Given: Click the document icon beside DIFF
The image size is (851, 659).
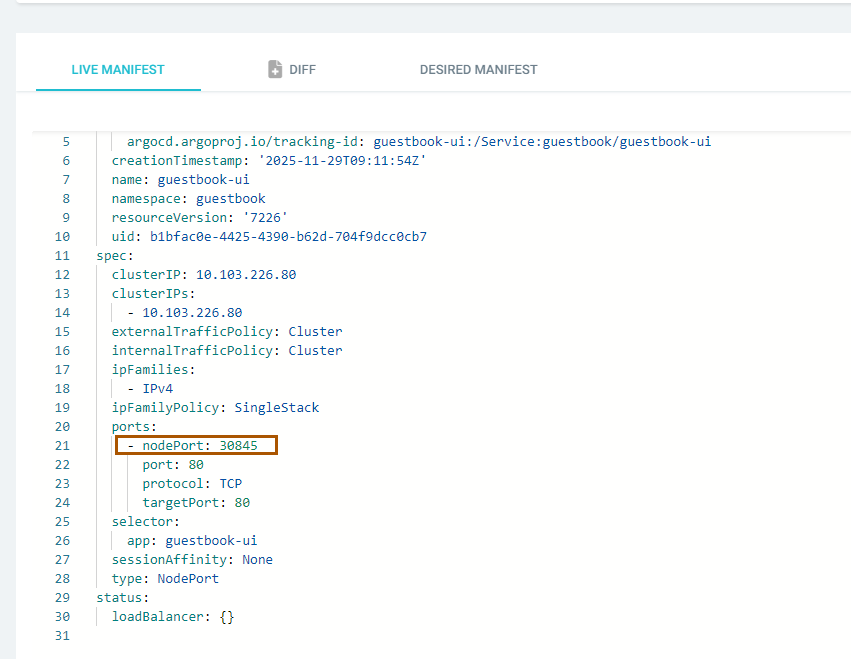Looking at the screenshot, I should tap(275, 69).
